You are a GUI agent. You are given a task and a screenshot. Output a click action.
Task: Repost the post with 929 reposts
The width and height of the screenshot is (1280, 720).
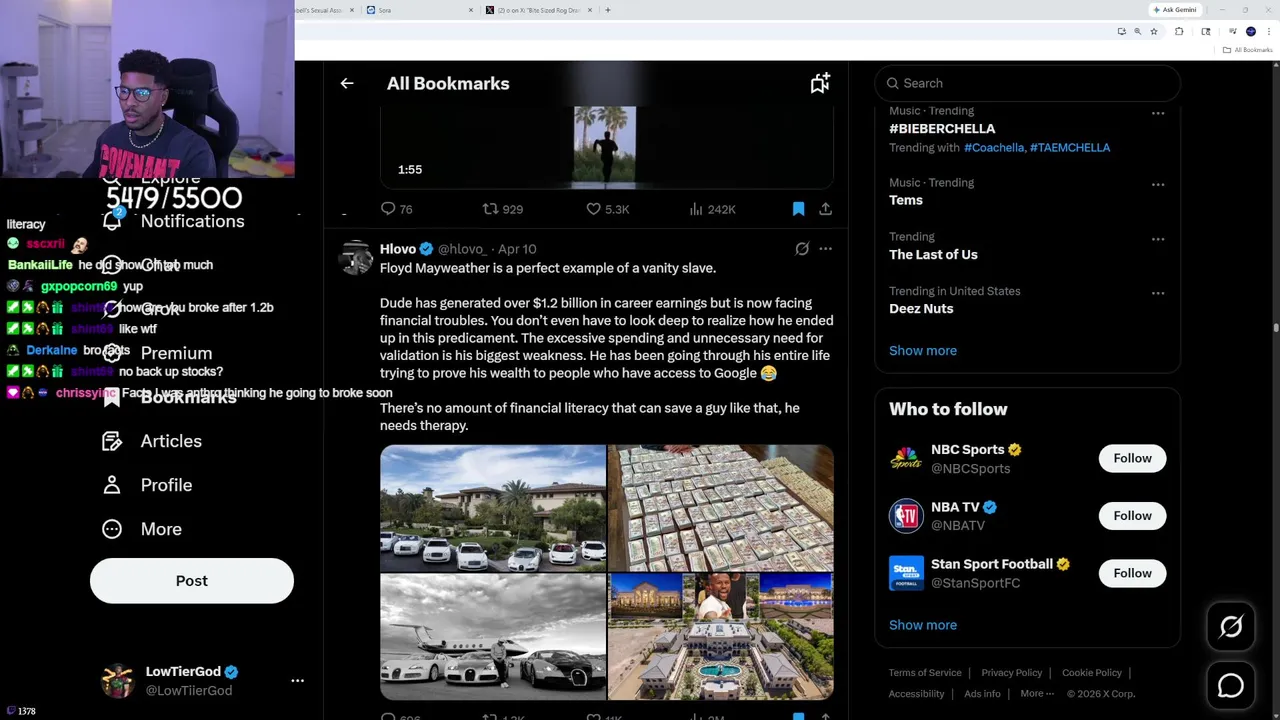[502, 209]
